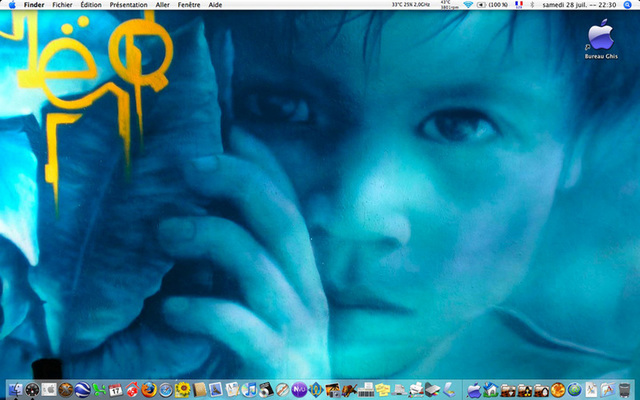Open the purple Apple logo Dock icon

coord(474,390)
